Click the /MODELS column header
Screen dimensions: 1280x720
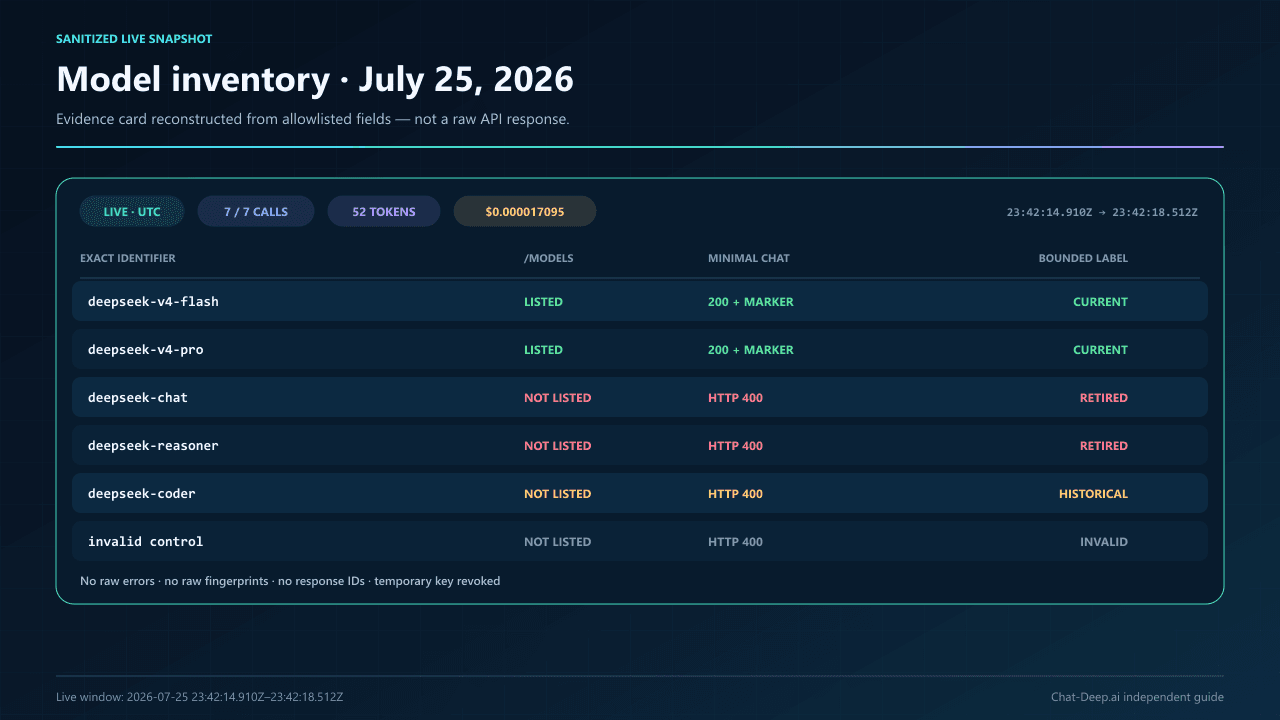[549, 258]
